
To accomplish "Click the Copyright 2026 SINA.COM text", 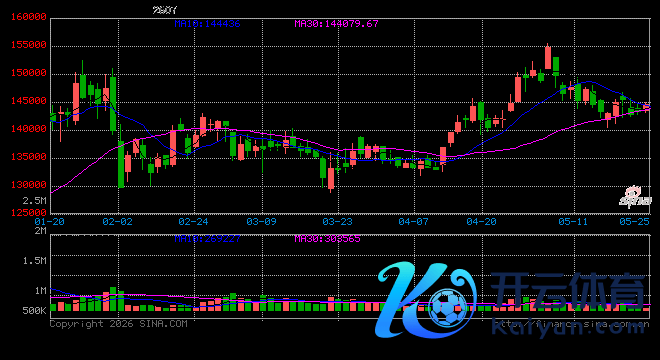I will 119,324.
